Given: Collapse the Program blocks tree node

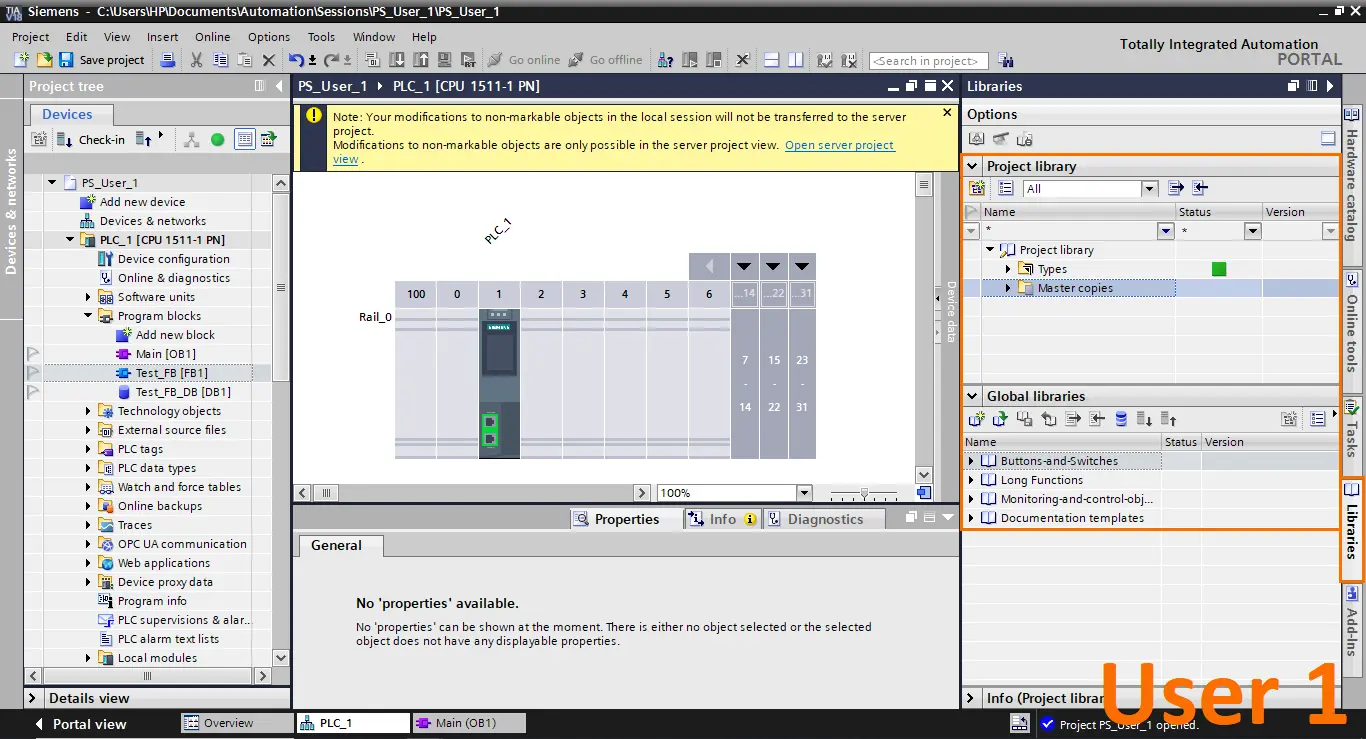Looking at the screenshot, I should pos(88,316).
